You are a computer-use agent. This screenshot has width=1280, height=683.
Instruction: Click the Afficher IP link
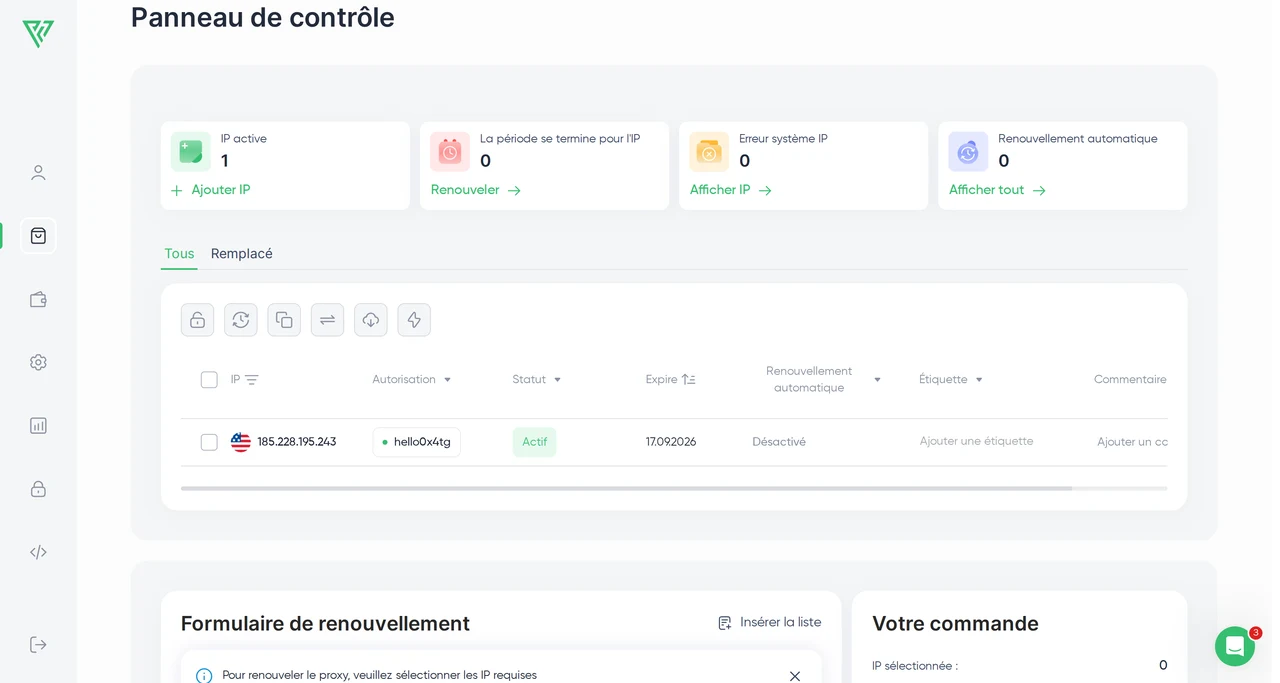click(x=731, y=190)
